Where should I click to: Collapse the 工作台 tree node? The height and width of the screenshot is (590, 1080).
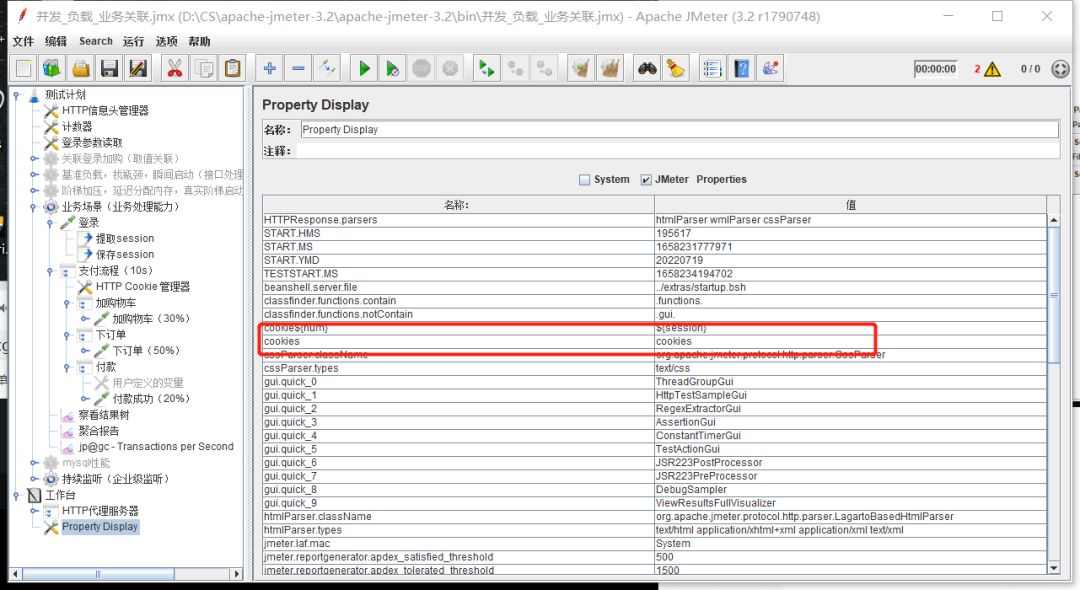click(17, 495)
